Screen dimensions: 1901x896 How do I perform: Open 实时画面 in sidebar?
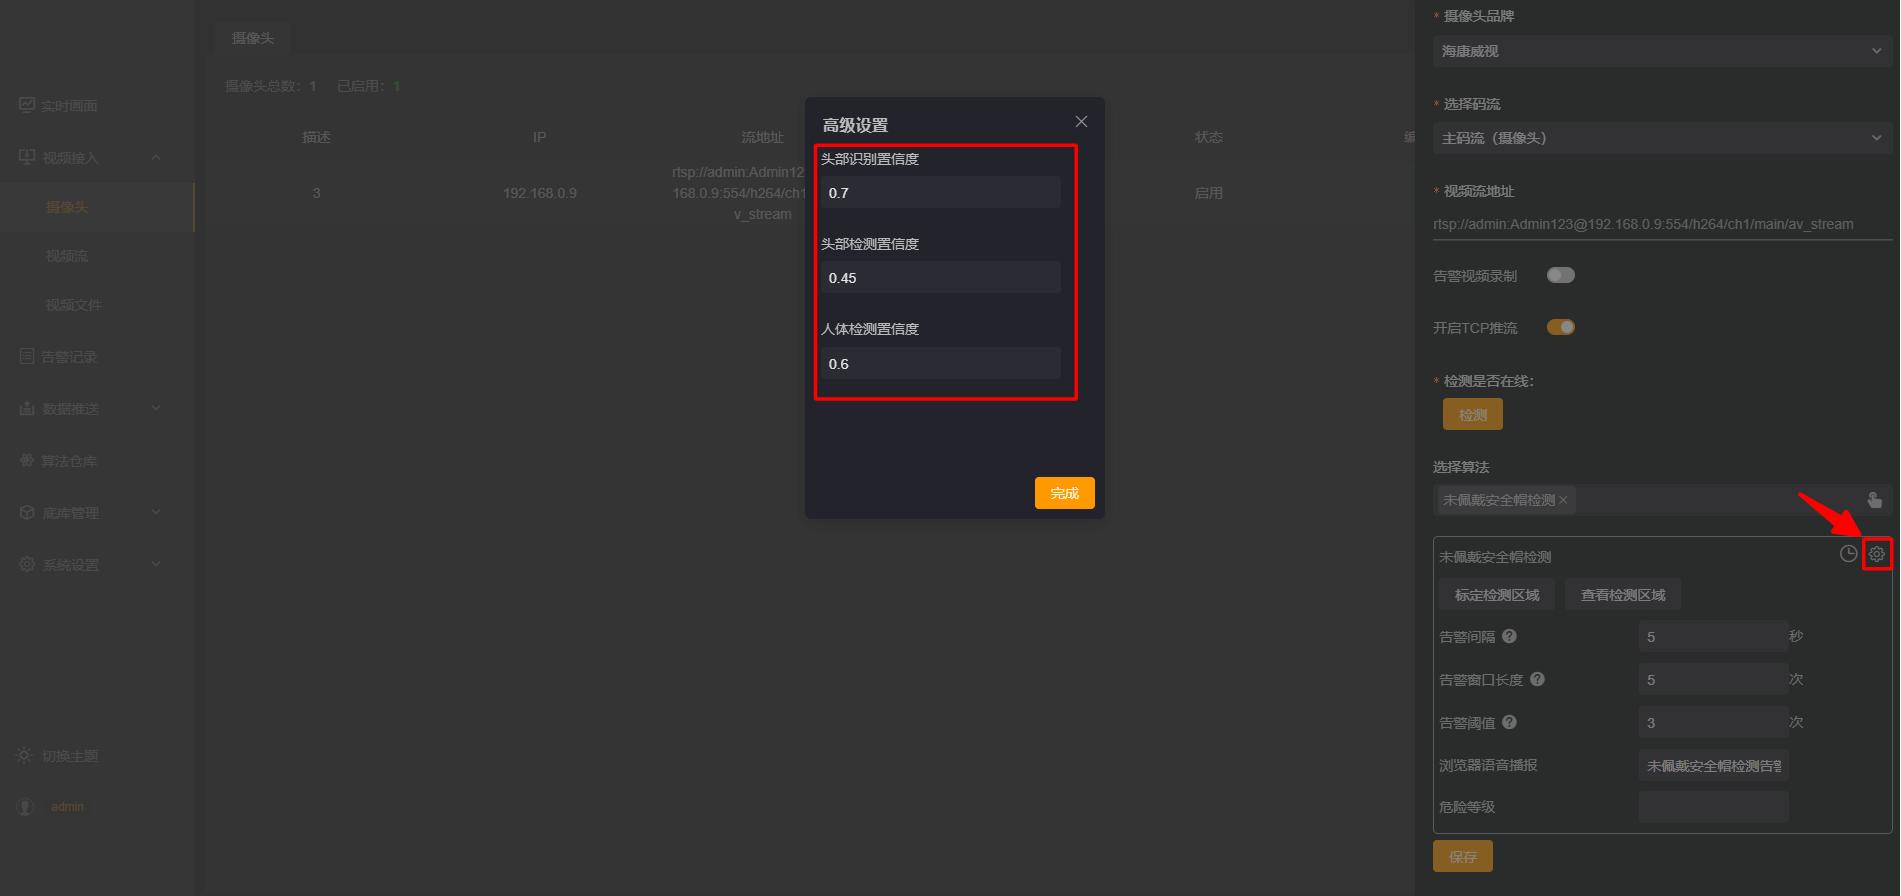click(x=69, y=106)
